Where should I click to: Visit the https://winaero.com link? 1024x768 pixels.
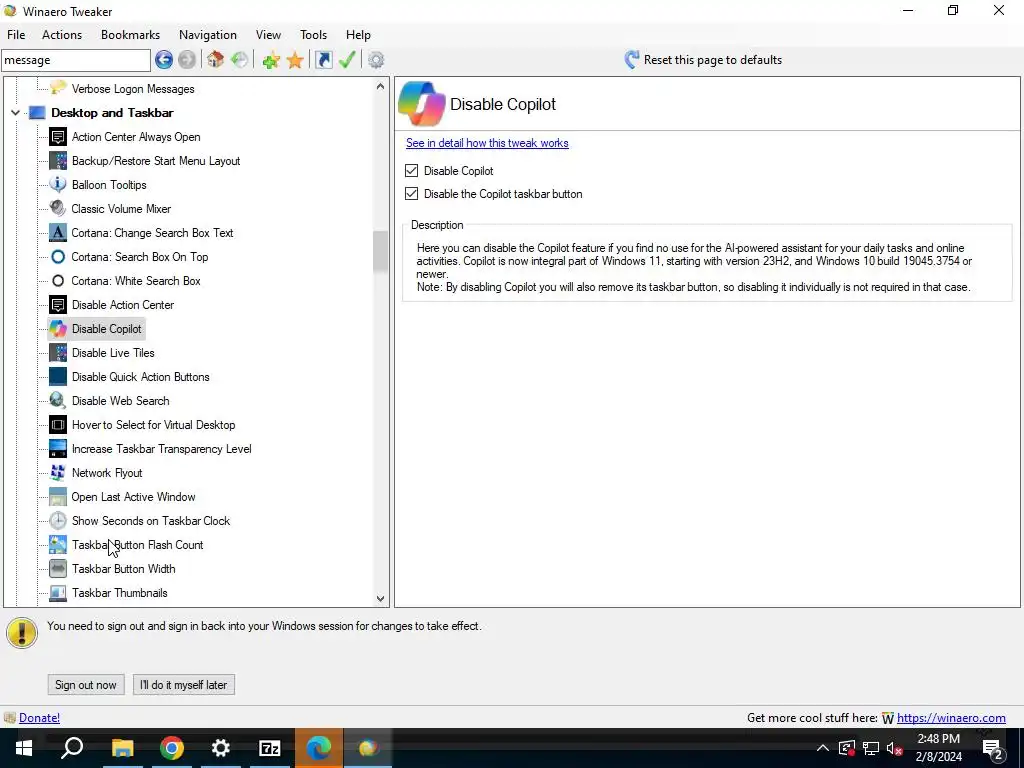pos(951,718)
